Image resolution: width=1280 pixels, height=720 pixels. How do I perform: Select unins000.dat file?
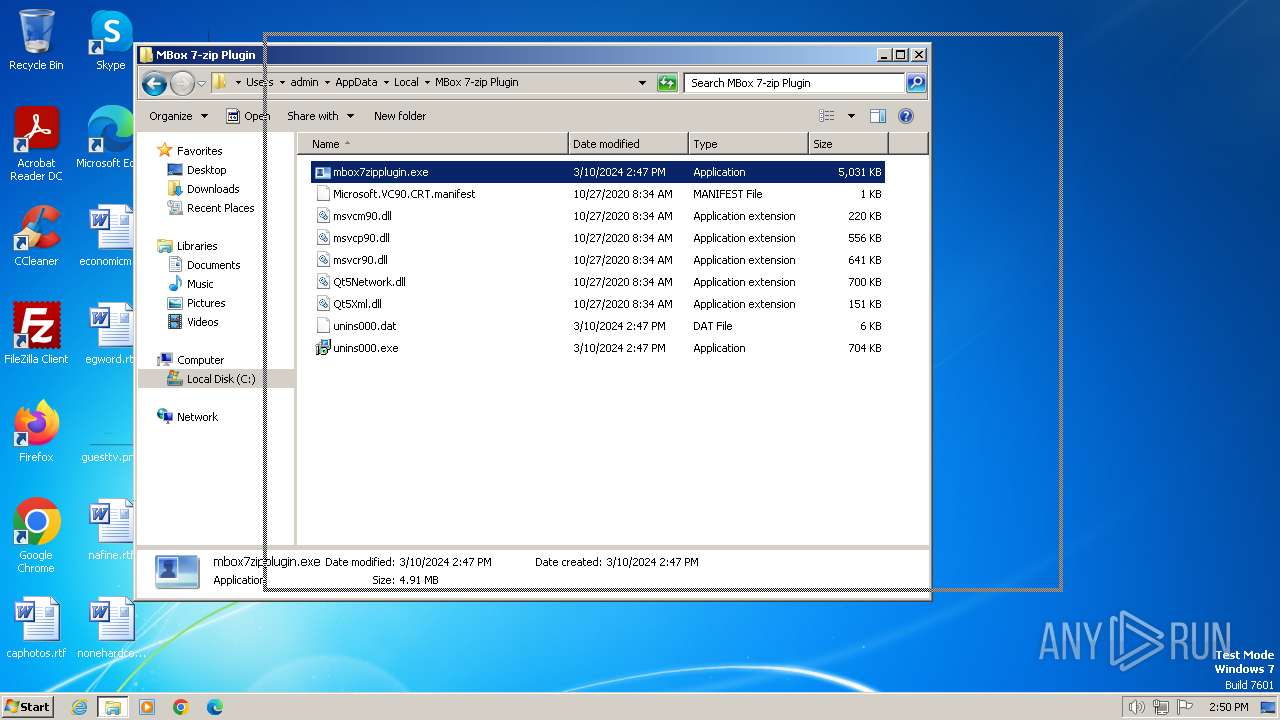tap(597, 326)
